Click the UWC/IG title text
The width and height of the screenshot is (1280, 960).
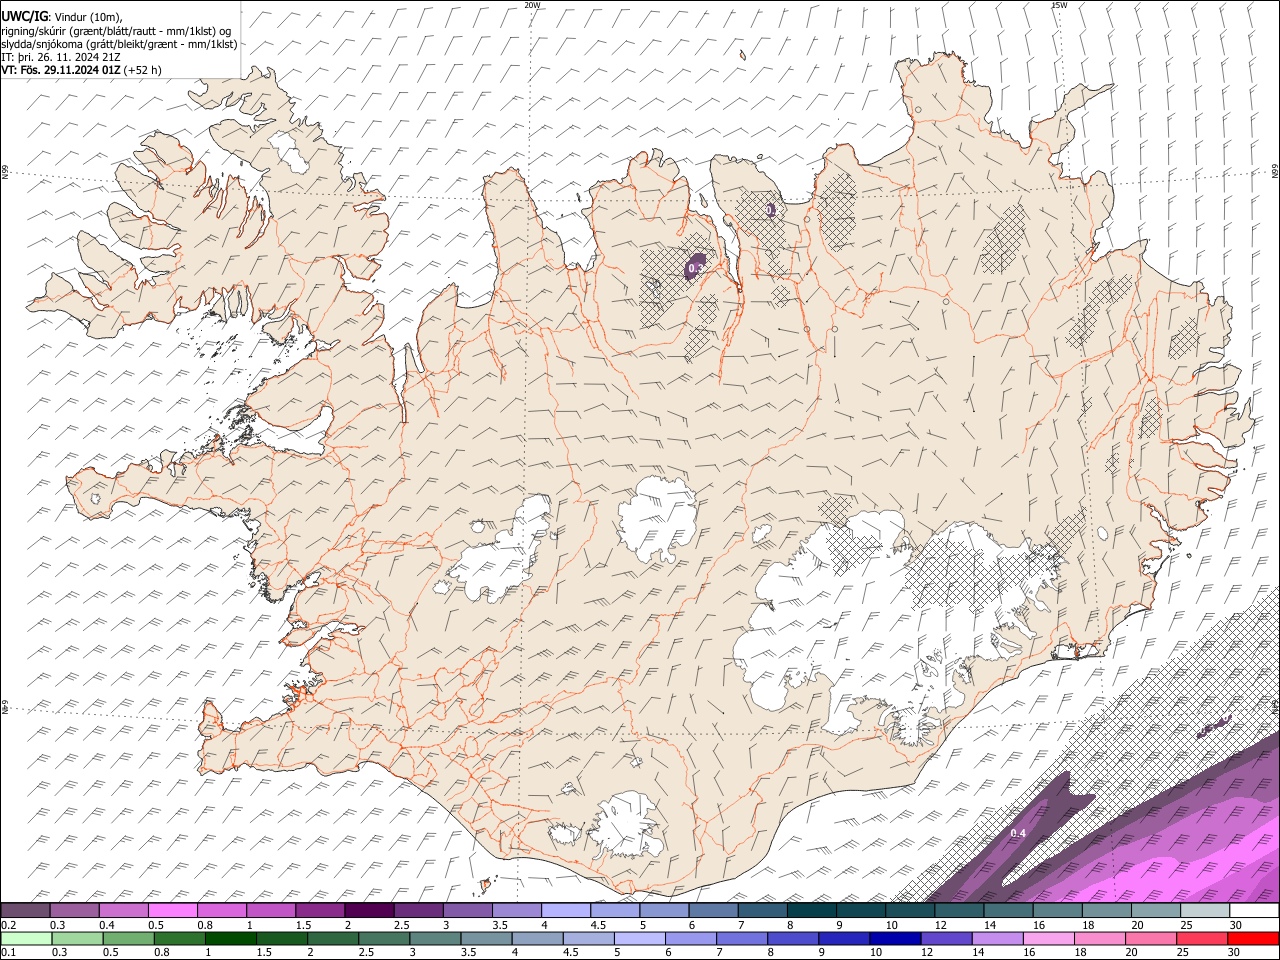coord(25,15)
